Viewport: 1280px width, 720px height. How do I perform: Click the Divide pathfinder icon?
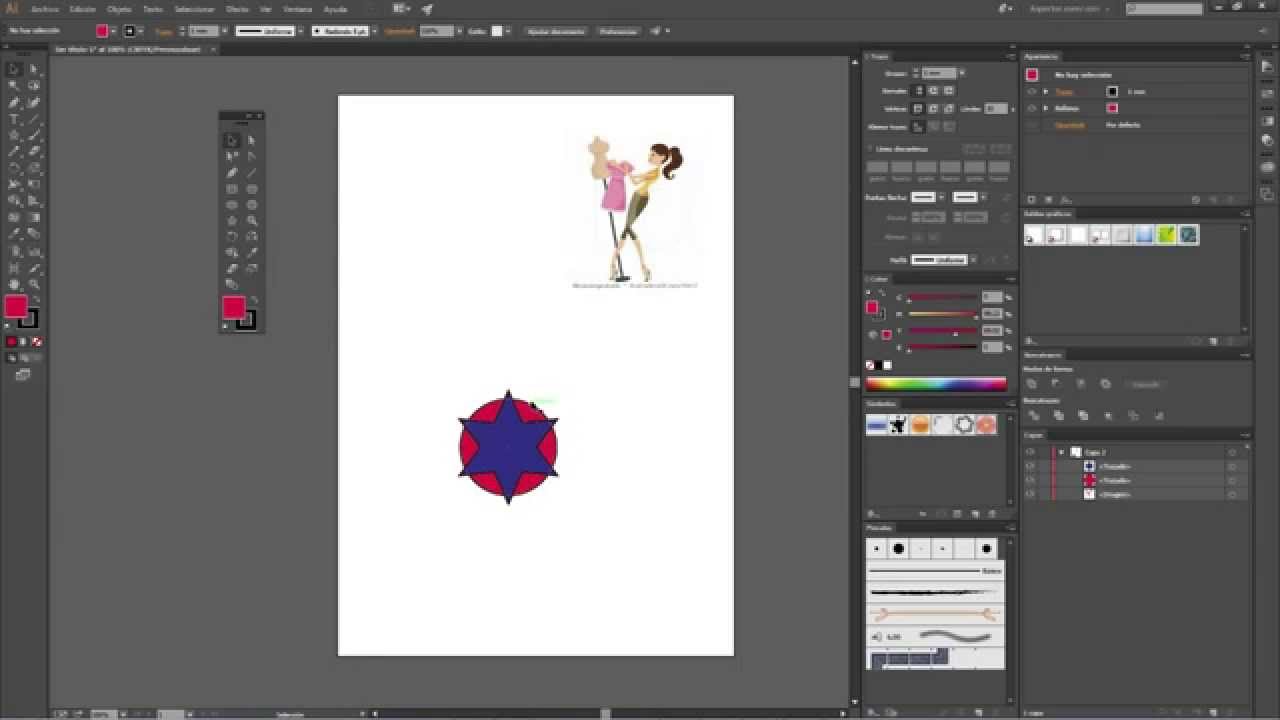point(1032,415)
